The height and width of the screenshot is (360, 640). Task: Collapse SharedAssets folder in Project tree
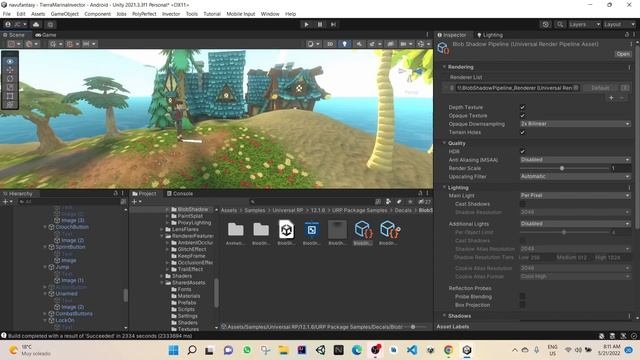tap(162, 282)
